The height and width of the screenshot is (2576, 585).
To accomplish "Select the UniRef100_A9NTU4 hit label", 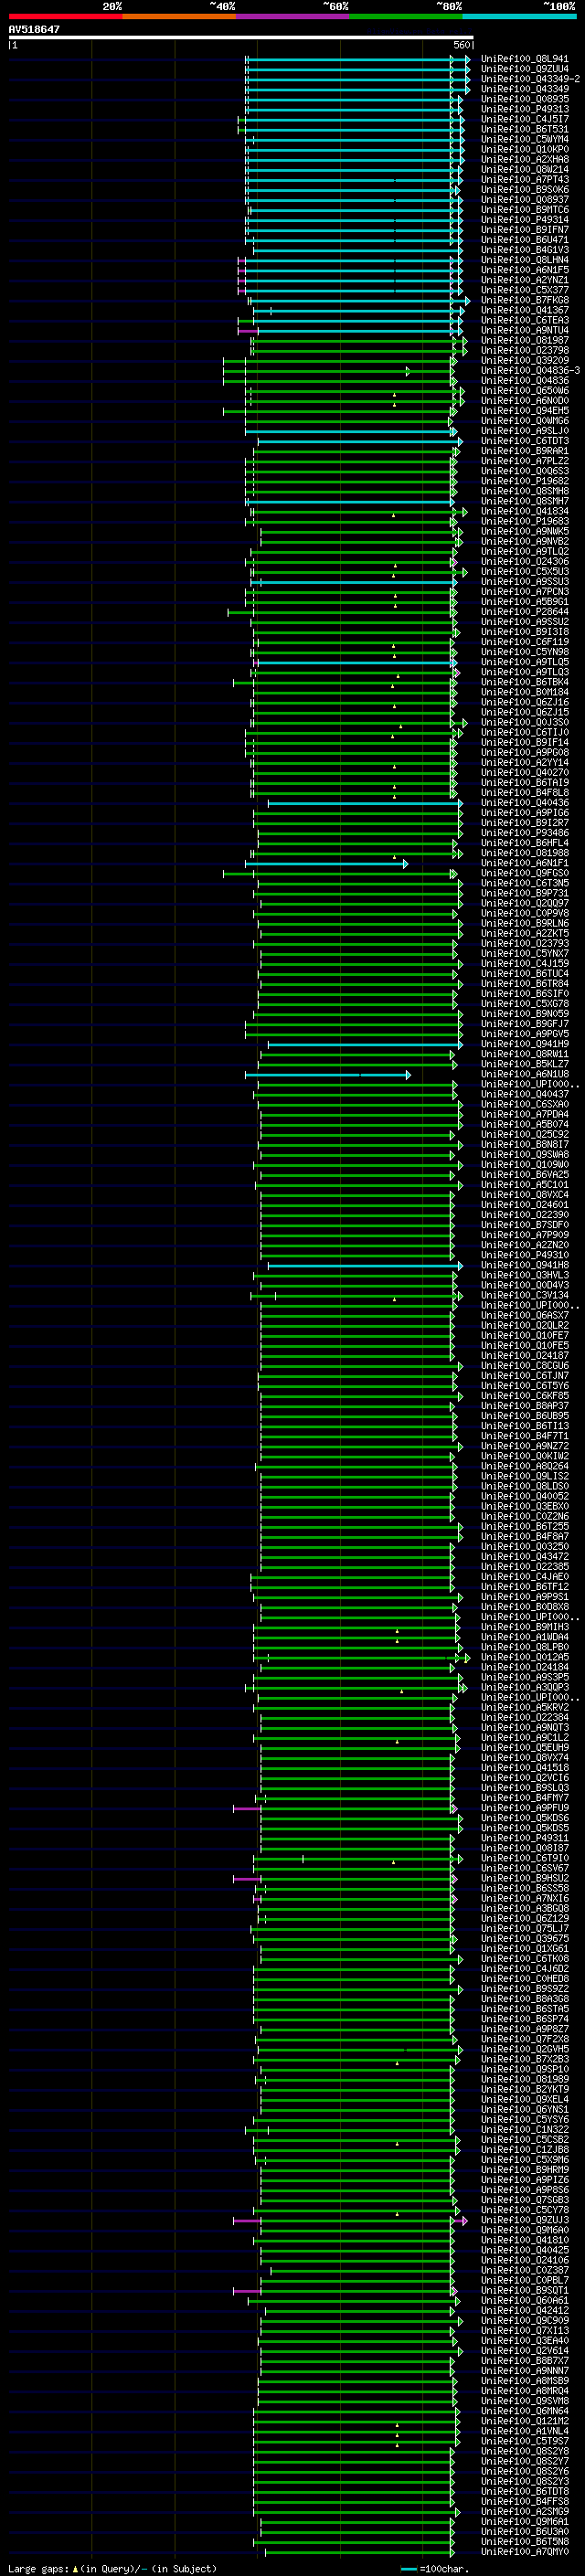I will point(525,330).
